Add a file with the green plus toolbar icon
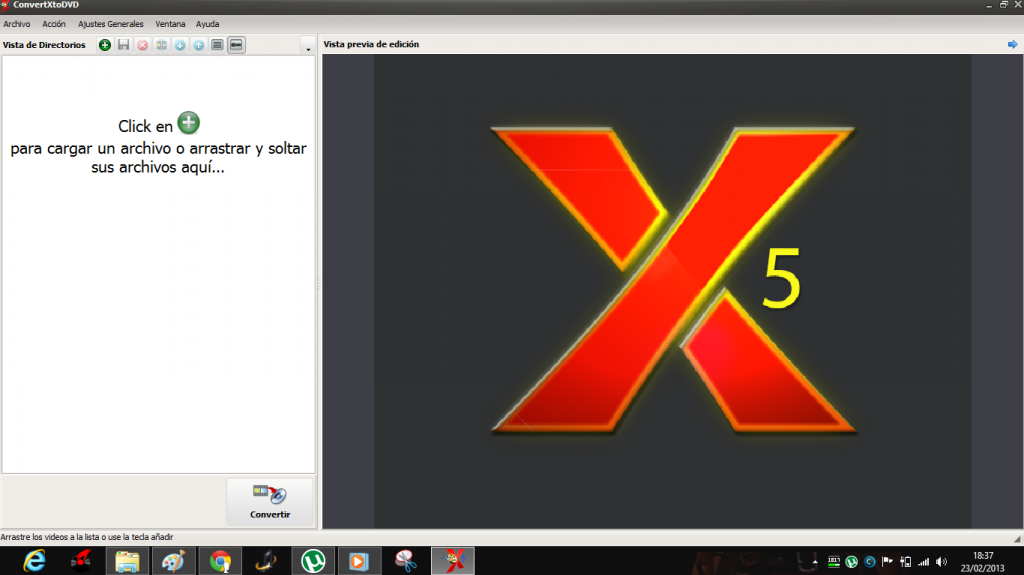The height and width of the screenshot is (575, 1024). [104, 45]
